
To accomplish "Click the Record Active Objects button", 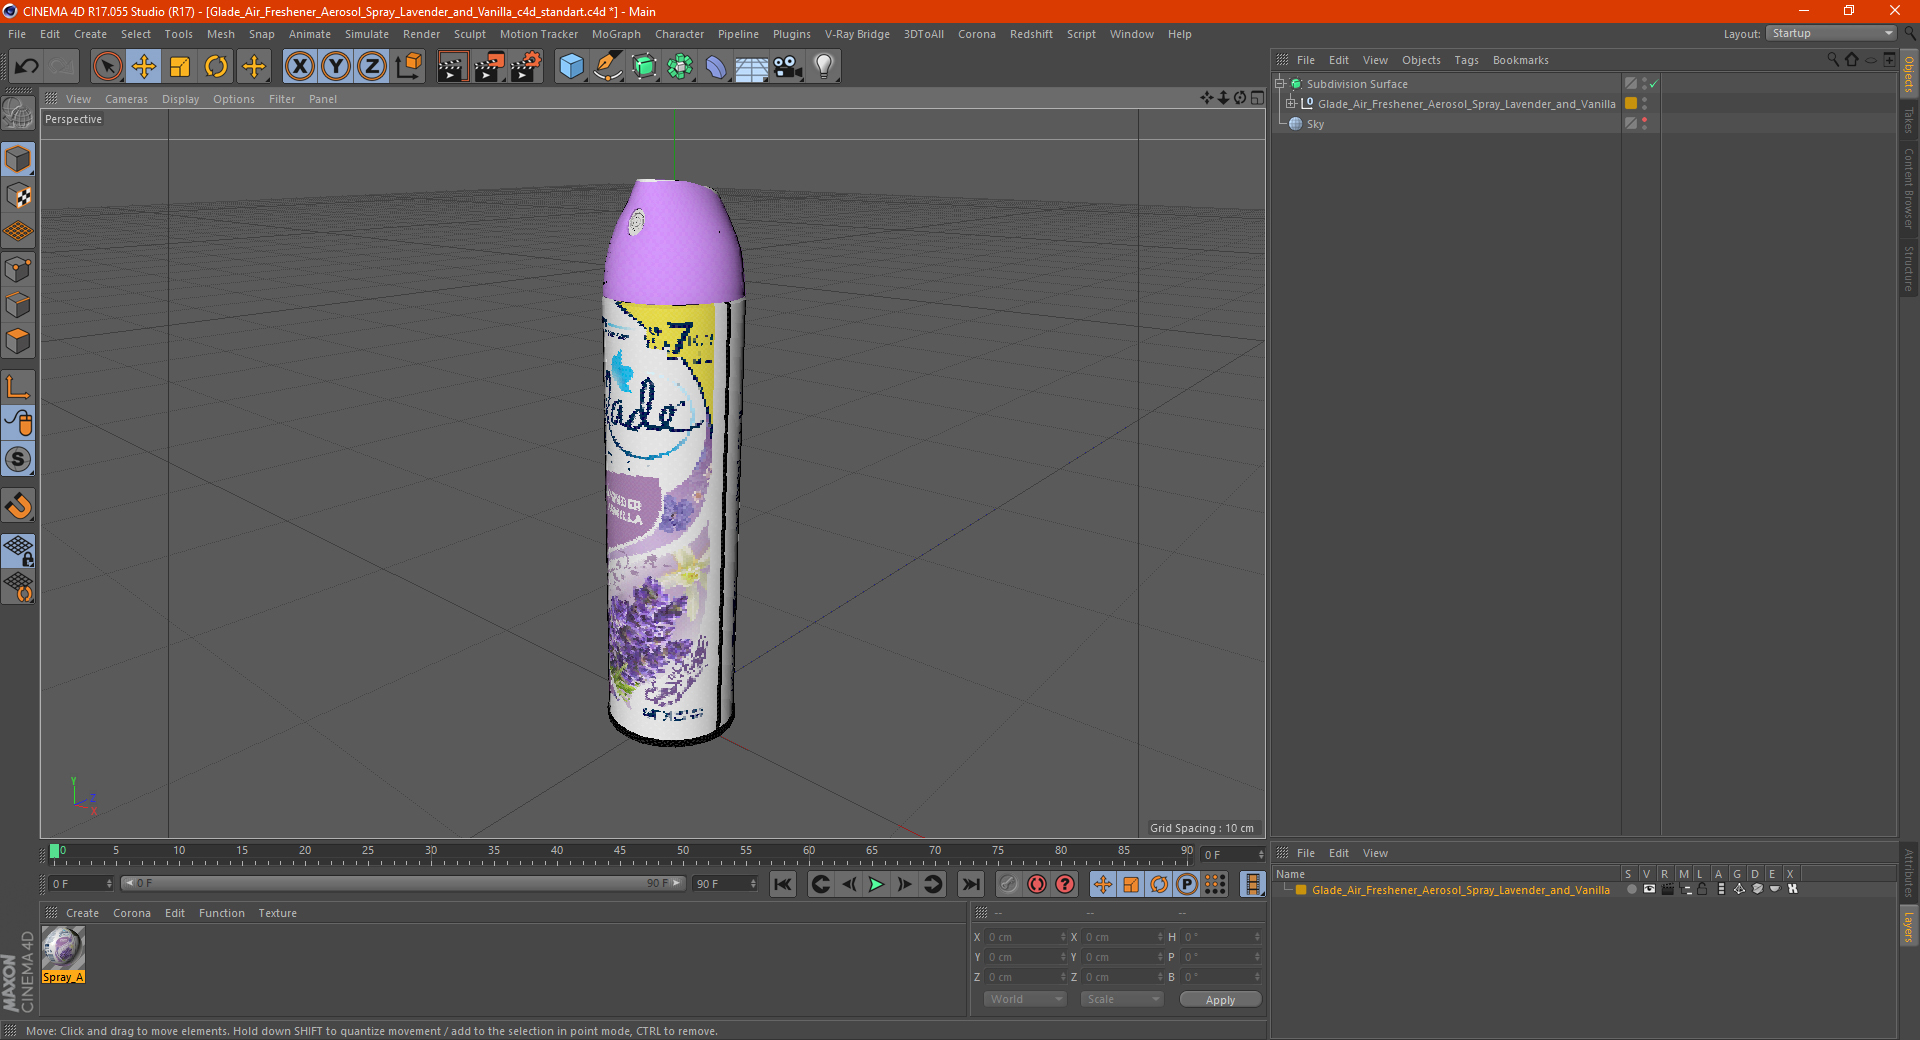I will pos(1008,884).
